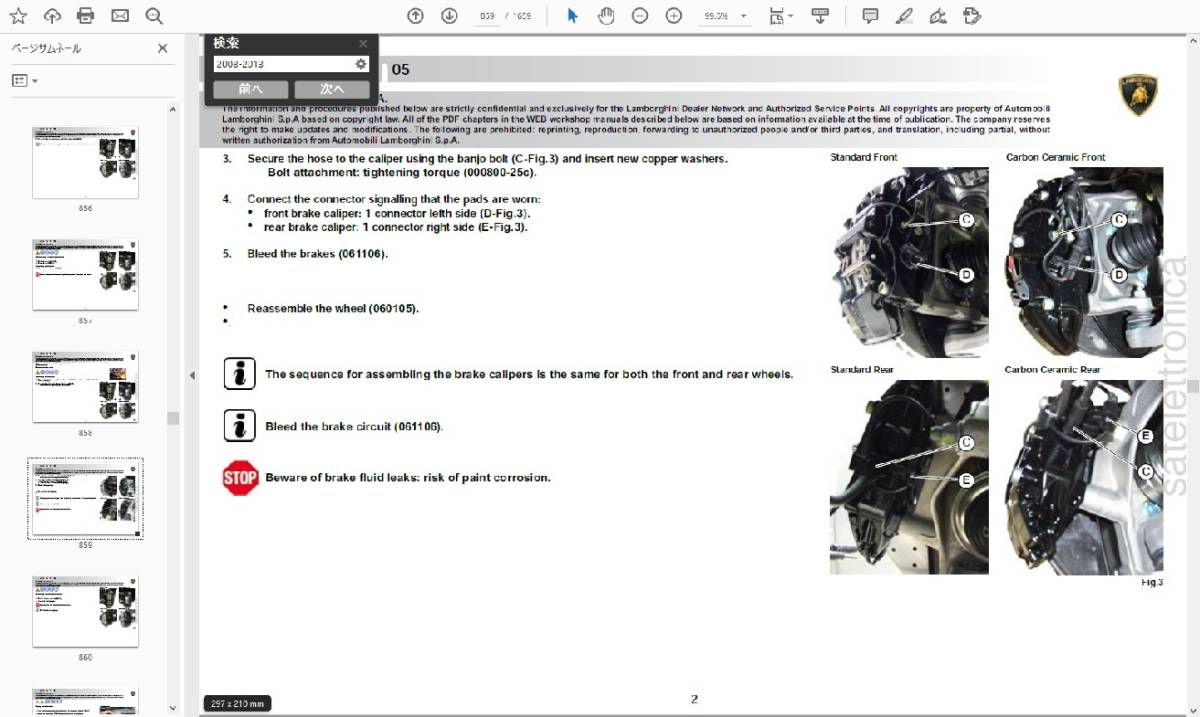Close the 検索 search box
Image resolution: width=1200 pixels, height=717 pixels.
point(363,43)
